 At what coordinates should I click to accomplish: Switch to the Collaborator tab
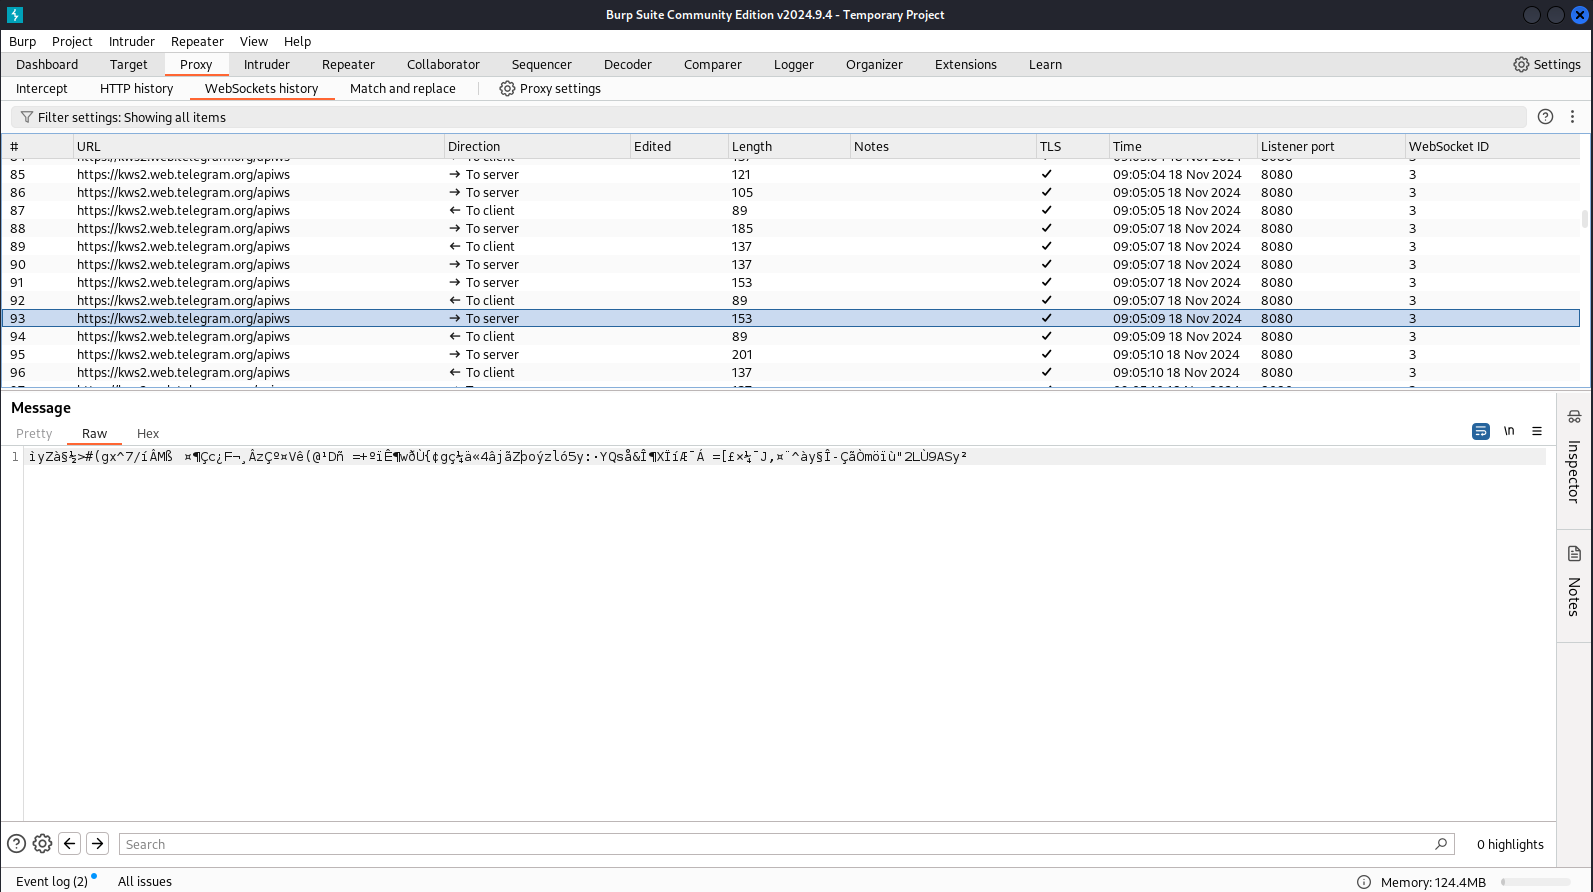tap(443, 64)
